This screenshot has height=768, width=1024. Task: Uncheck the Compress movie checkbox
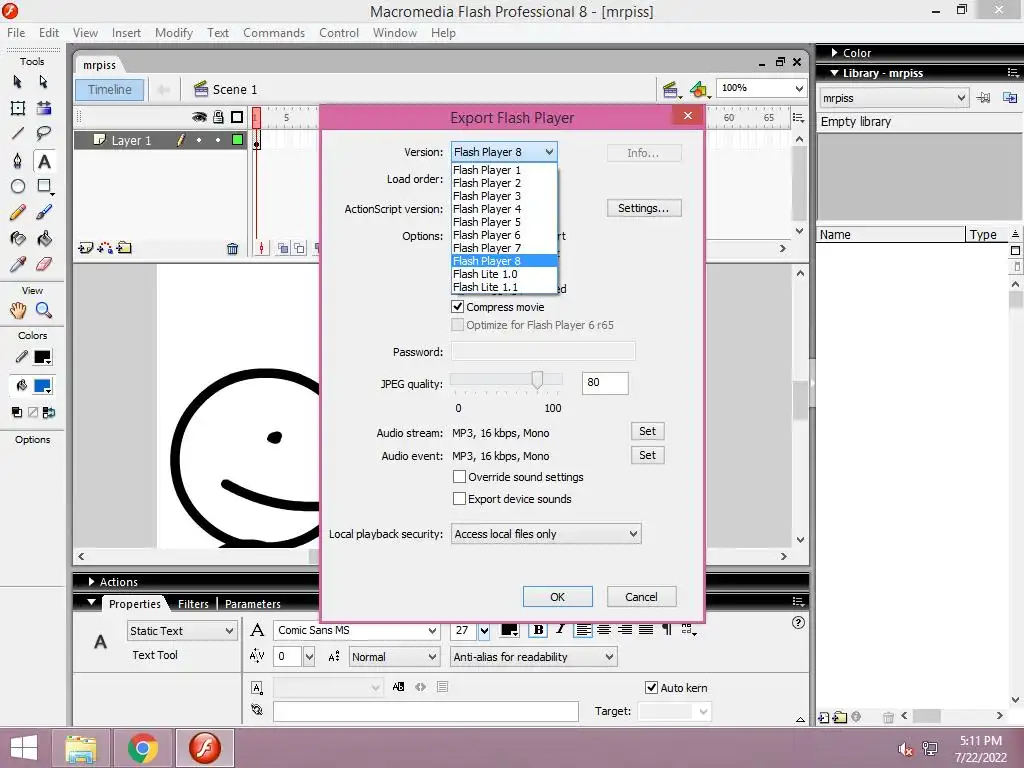click(x=458, y=306)
